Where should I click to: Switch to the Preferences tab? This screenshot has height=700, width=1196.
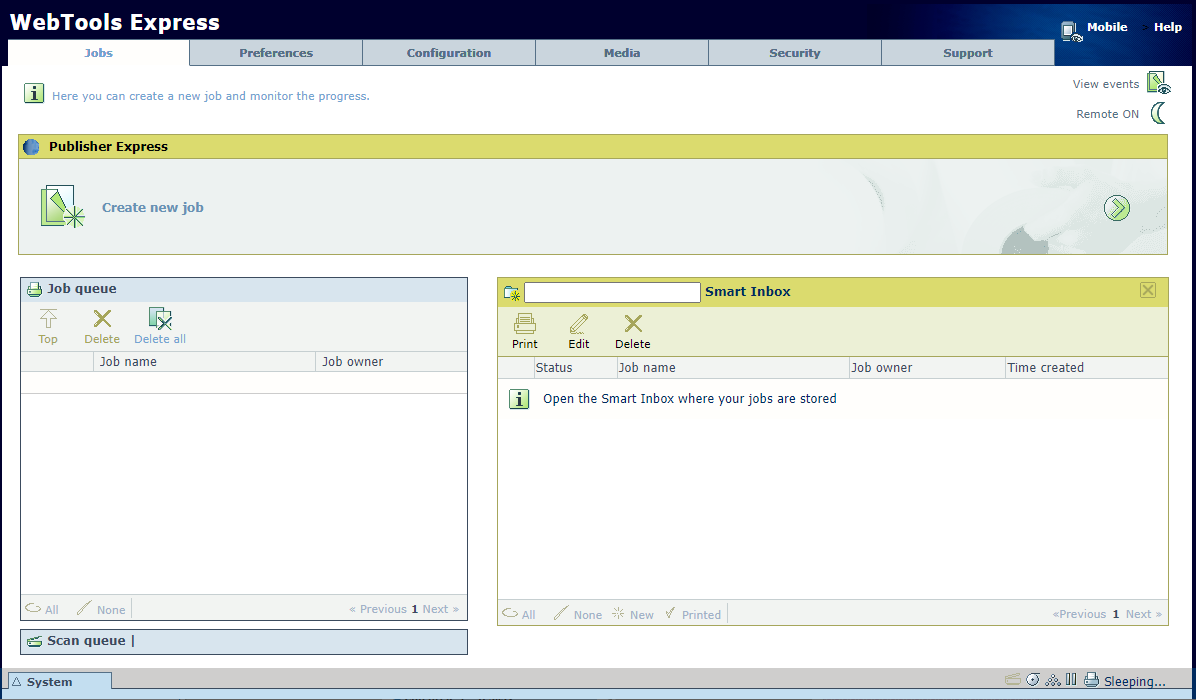276,53
